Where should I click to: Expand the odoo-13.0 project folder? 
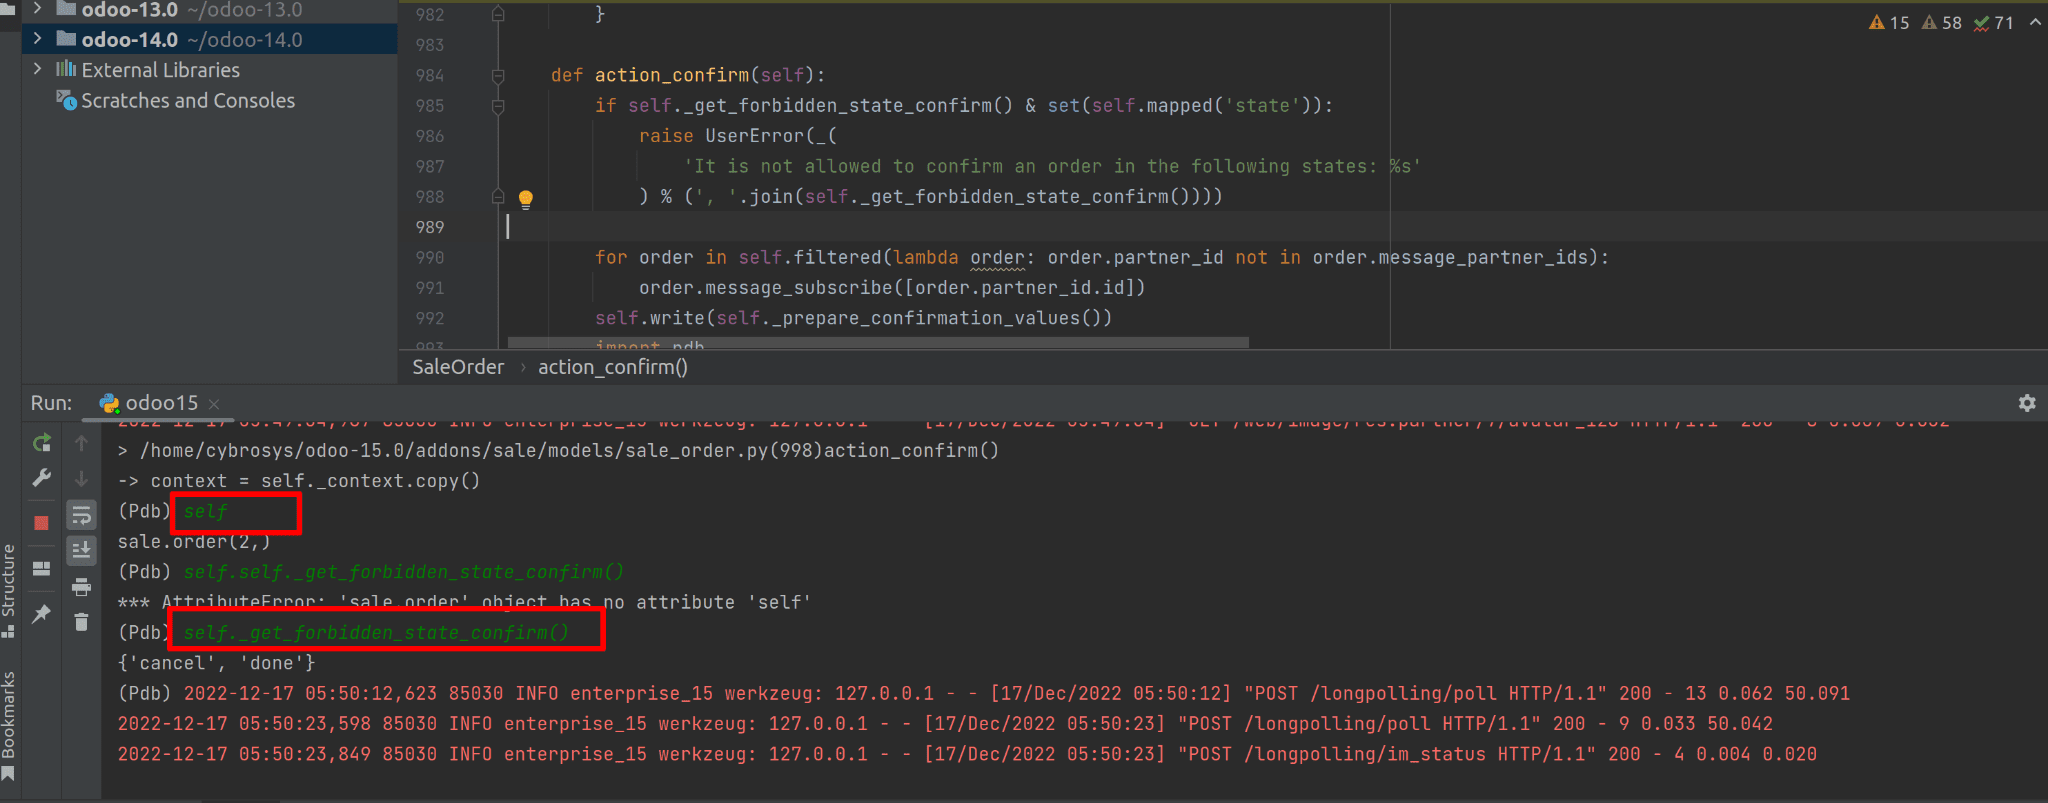pos(37,9)
